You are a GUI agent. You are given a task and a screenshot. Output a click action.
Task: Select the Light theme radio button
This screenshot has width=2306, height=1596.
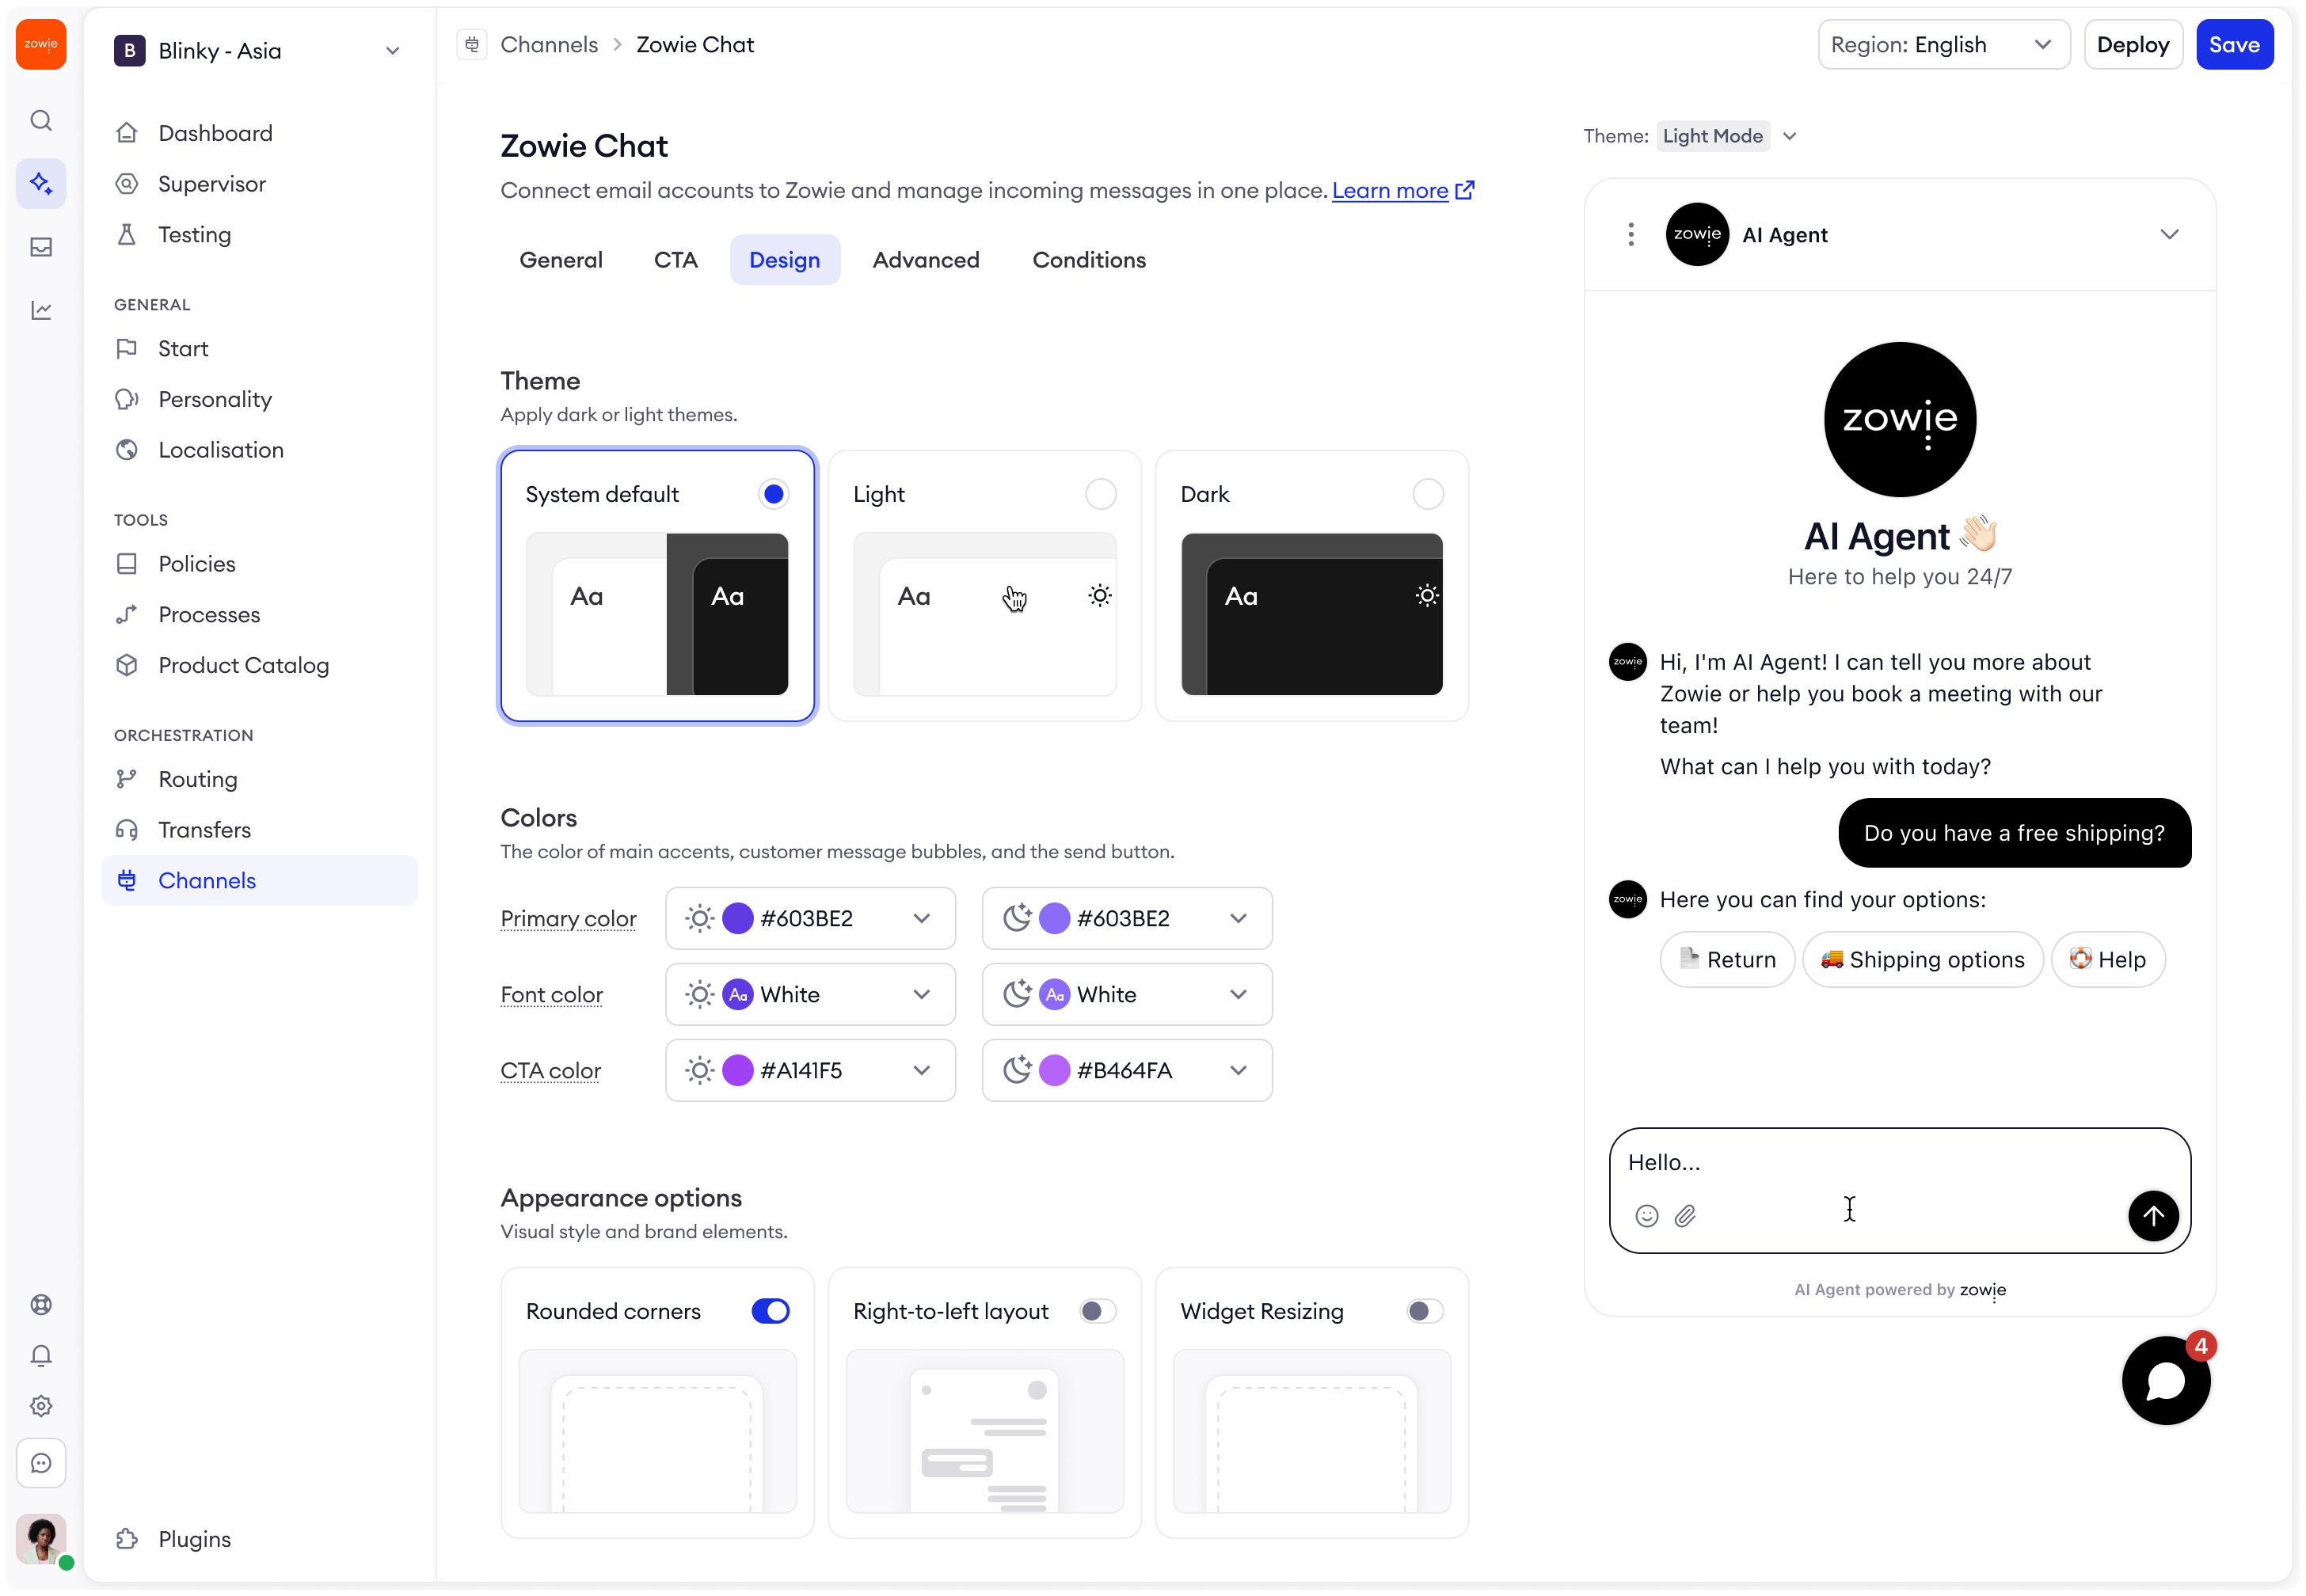click(1101, 495)
